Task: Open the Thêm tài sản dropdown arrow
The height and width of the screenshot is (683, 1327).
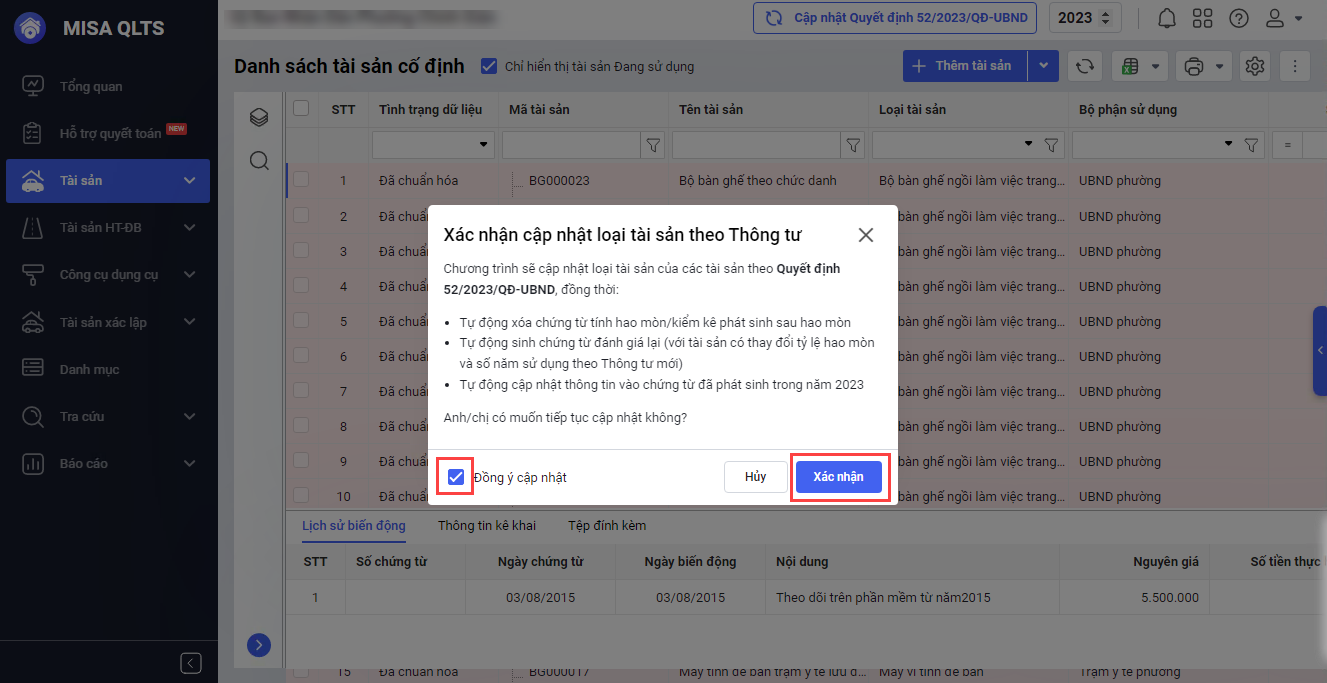Action: pos(1043,66)
